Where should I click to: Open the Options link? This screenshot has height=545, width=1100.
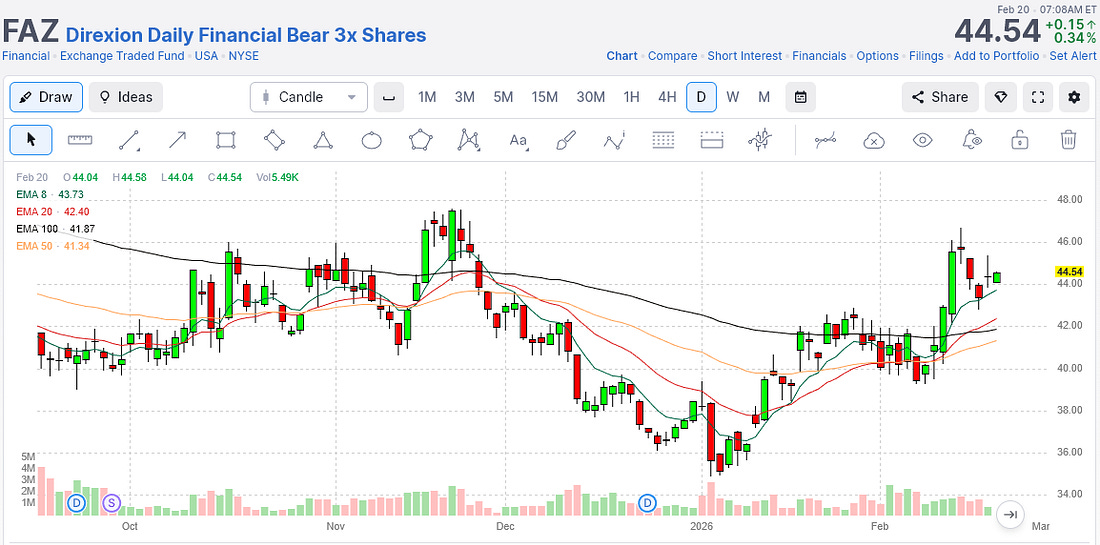[x=878, y=56]
